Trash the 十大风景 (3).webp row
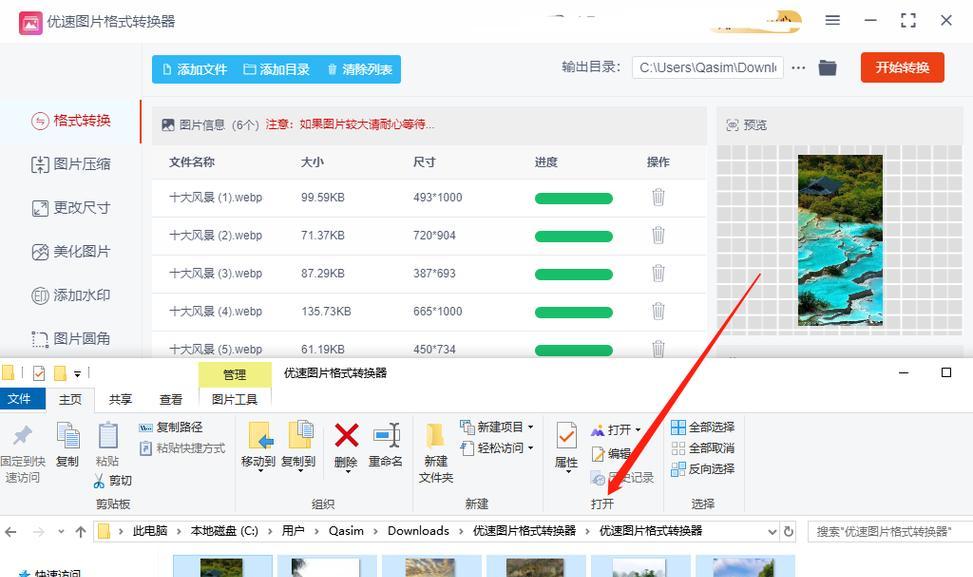The width and height of the screenshot is (973, 577). point(658,273)
